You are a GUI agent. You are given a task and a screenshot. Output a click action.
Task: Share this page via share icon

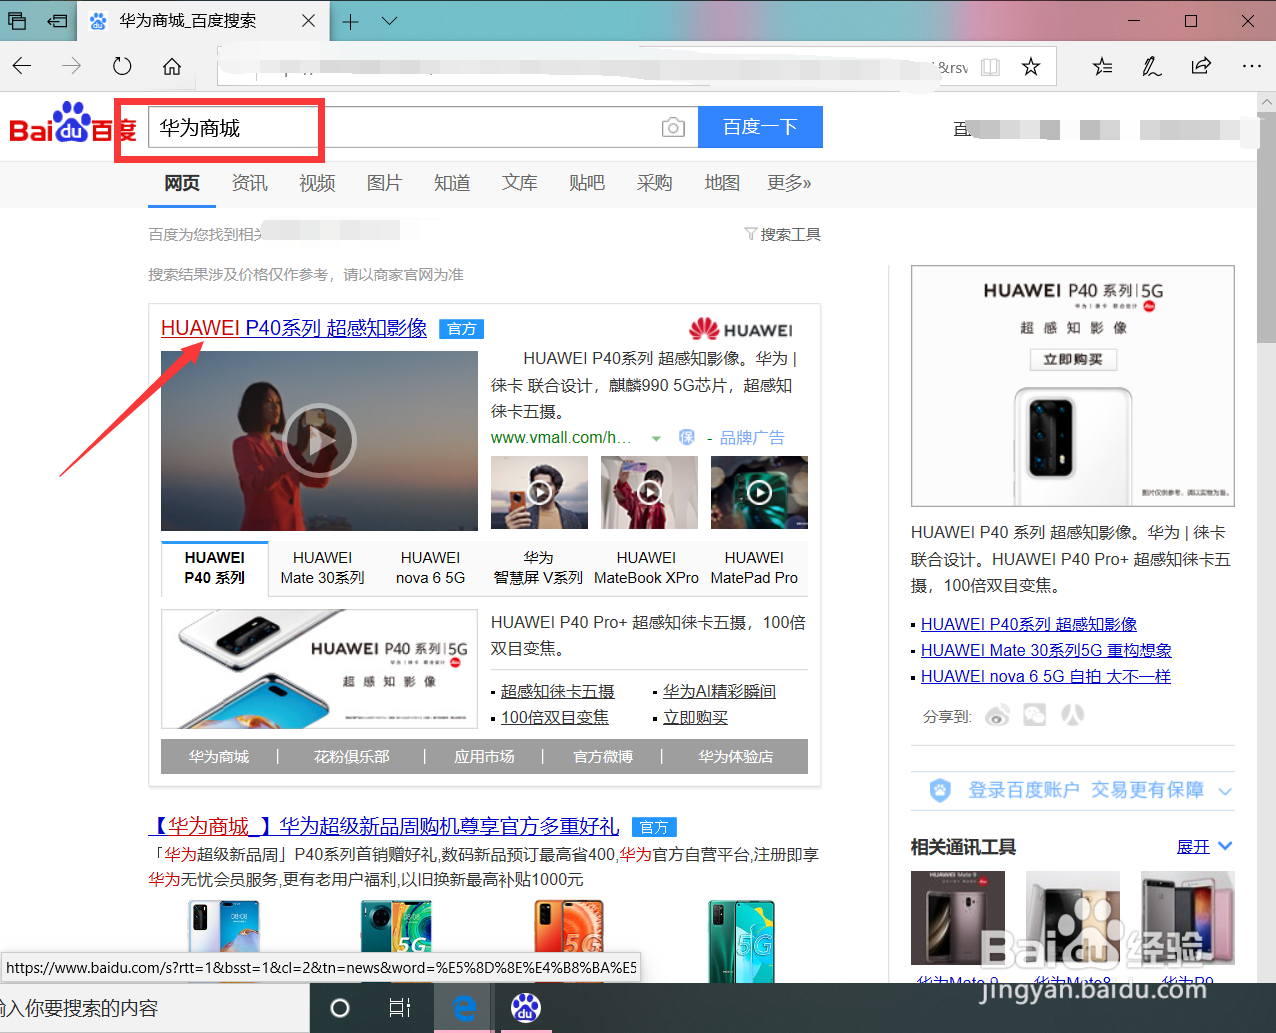(x=1201, y=66)
